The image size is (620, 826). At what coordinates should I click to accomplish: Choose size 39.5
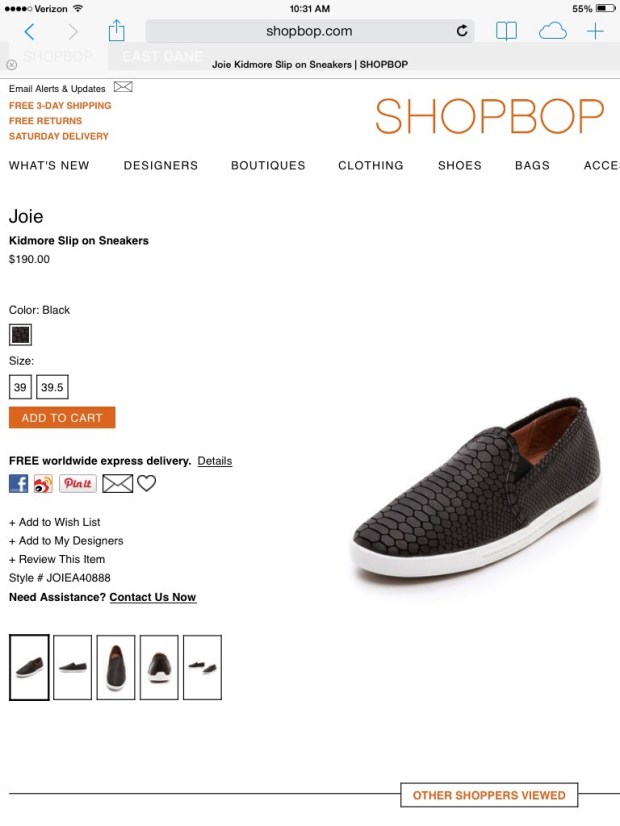click(52, 387)
